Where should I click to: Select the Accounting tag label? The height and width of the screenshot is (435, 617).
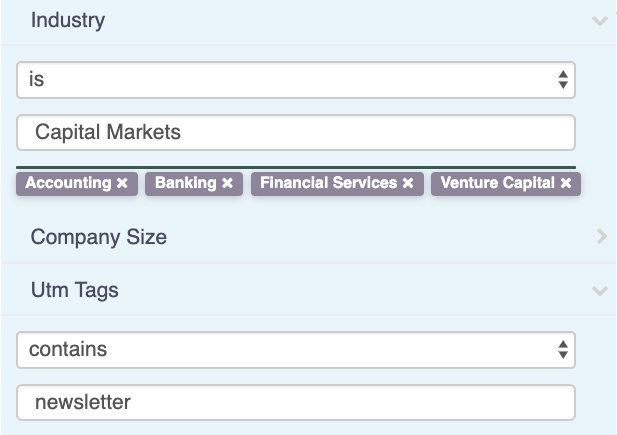pyautogui.click(x=68, y=183)
